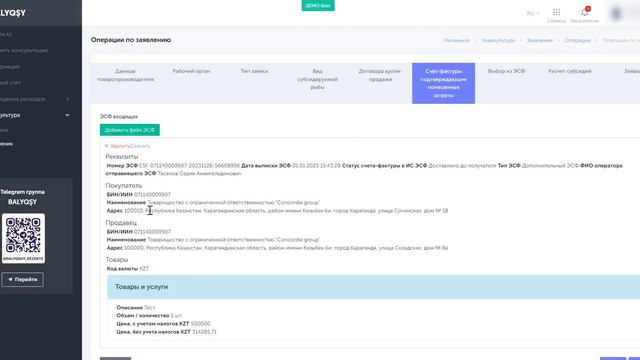Click price without tax value 314285,71
Viewport: 640px width, 360px height.
(204, 332)
